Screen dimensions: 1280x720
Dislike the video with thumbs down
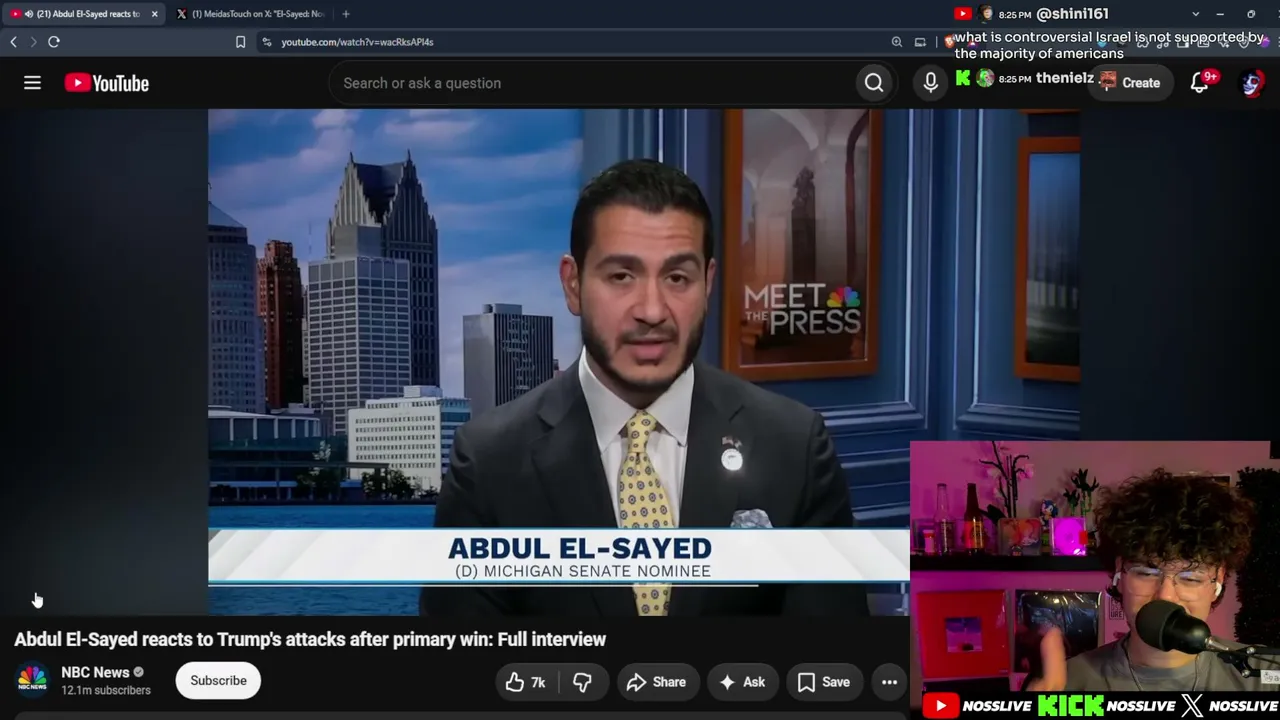pyautogui.click(x=582, y=682)
